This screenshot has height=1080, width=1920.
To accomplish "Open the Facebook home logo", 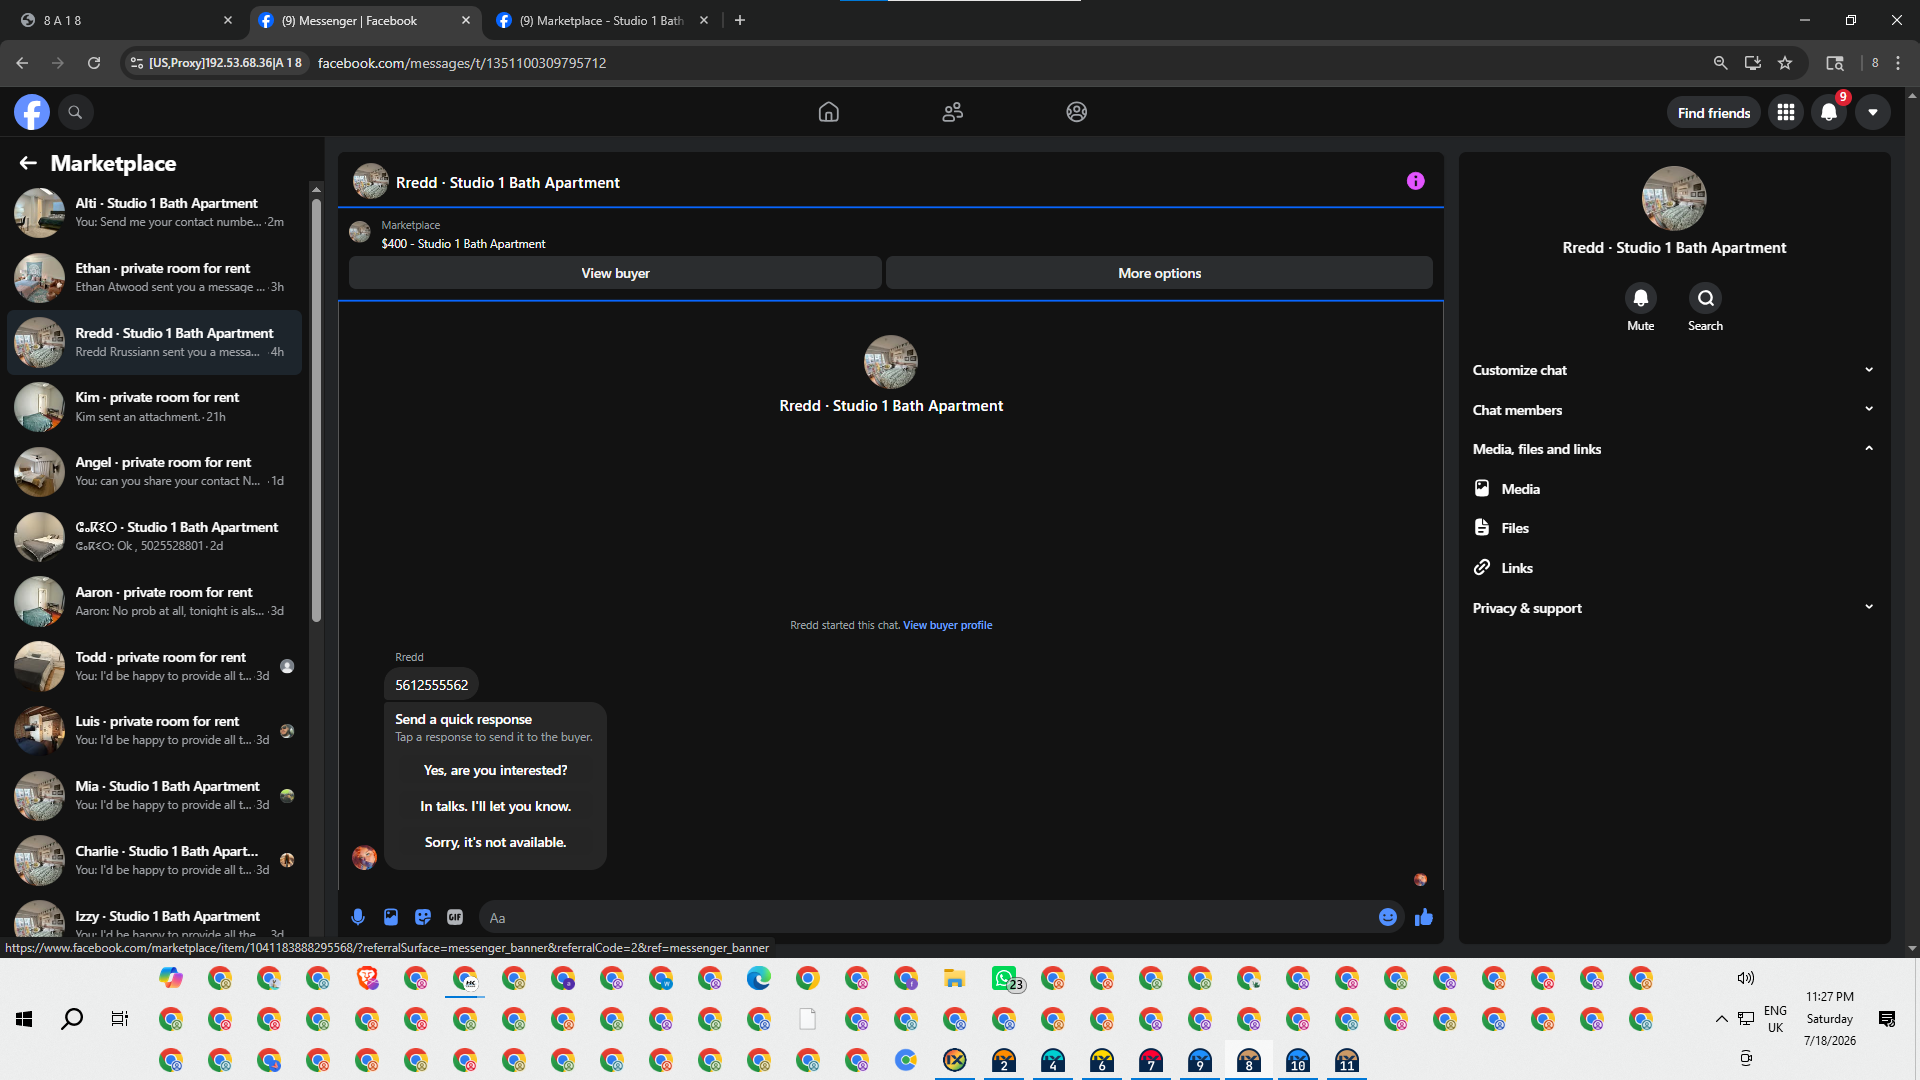I will click(x=32, y=112).
